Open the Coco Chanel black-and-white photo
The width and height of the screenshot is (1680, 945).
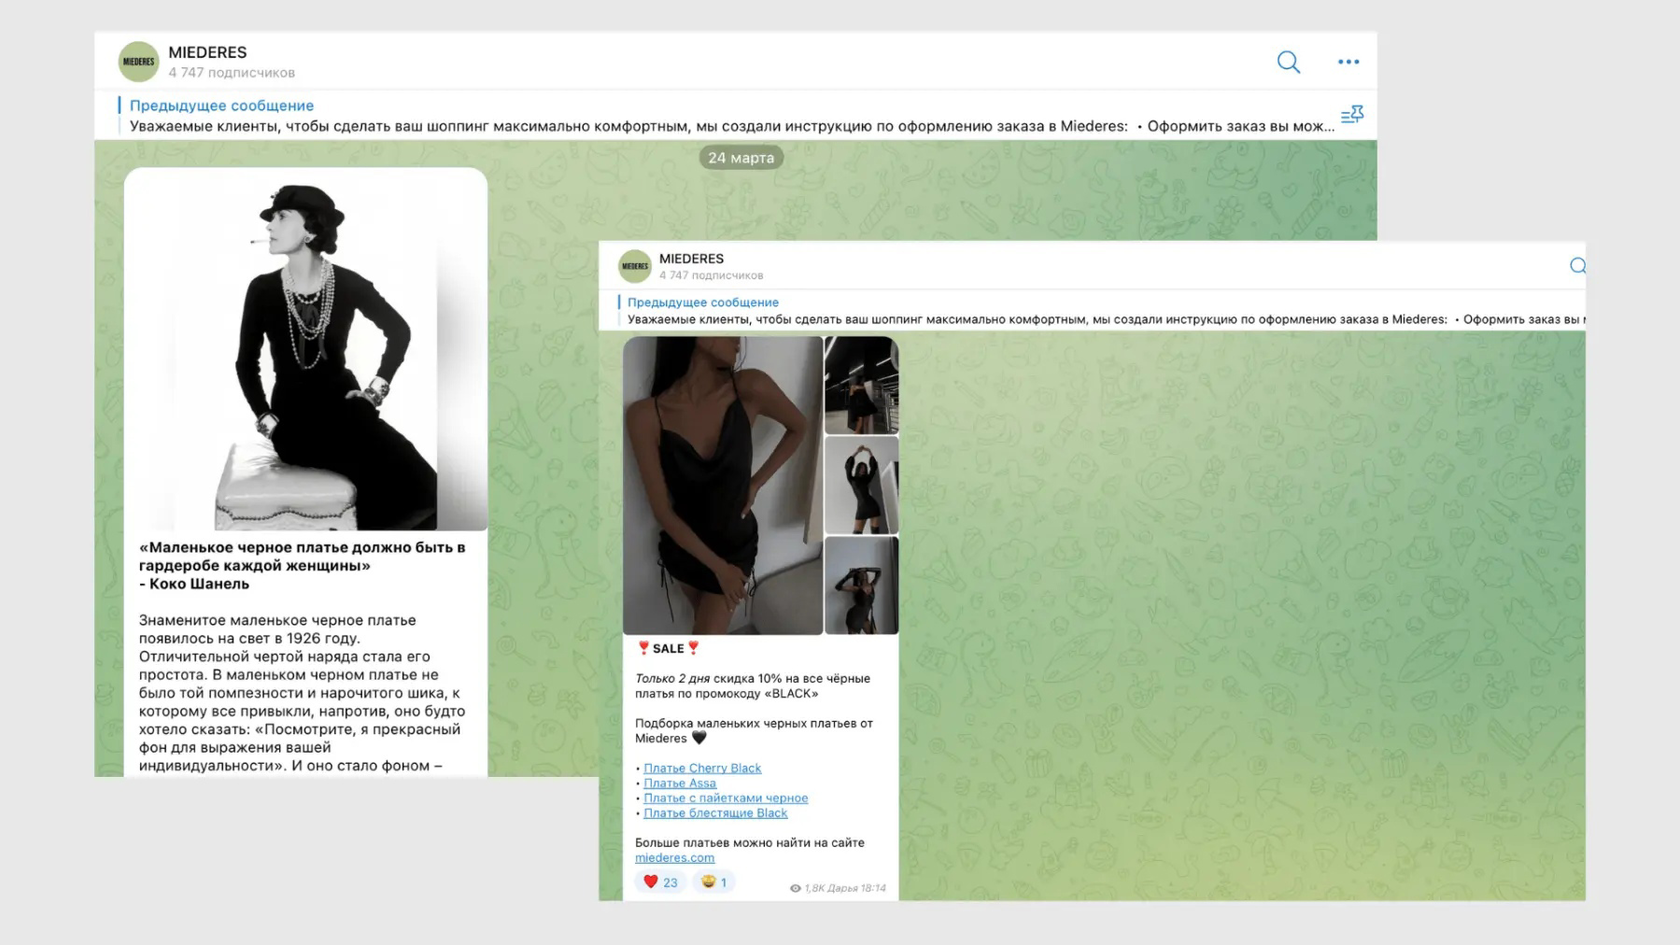[x=306, y=349]
